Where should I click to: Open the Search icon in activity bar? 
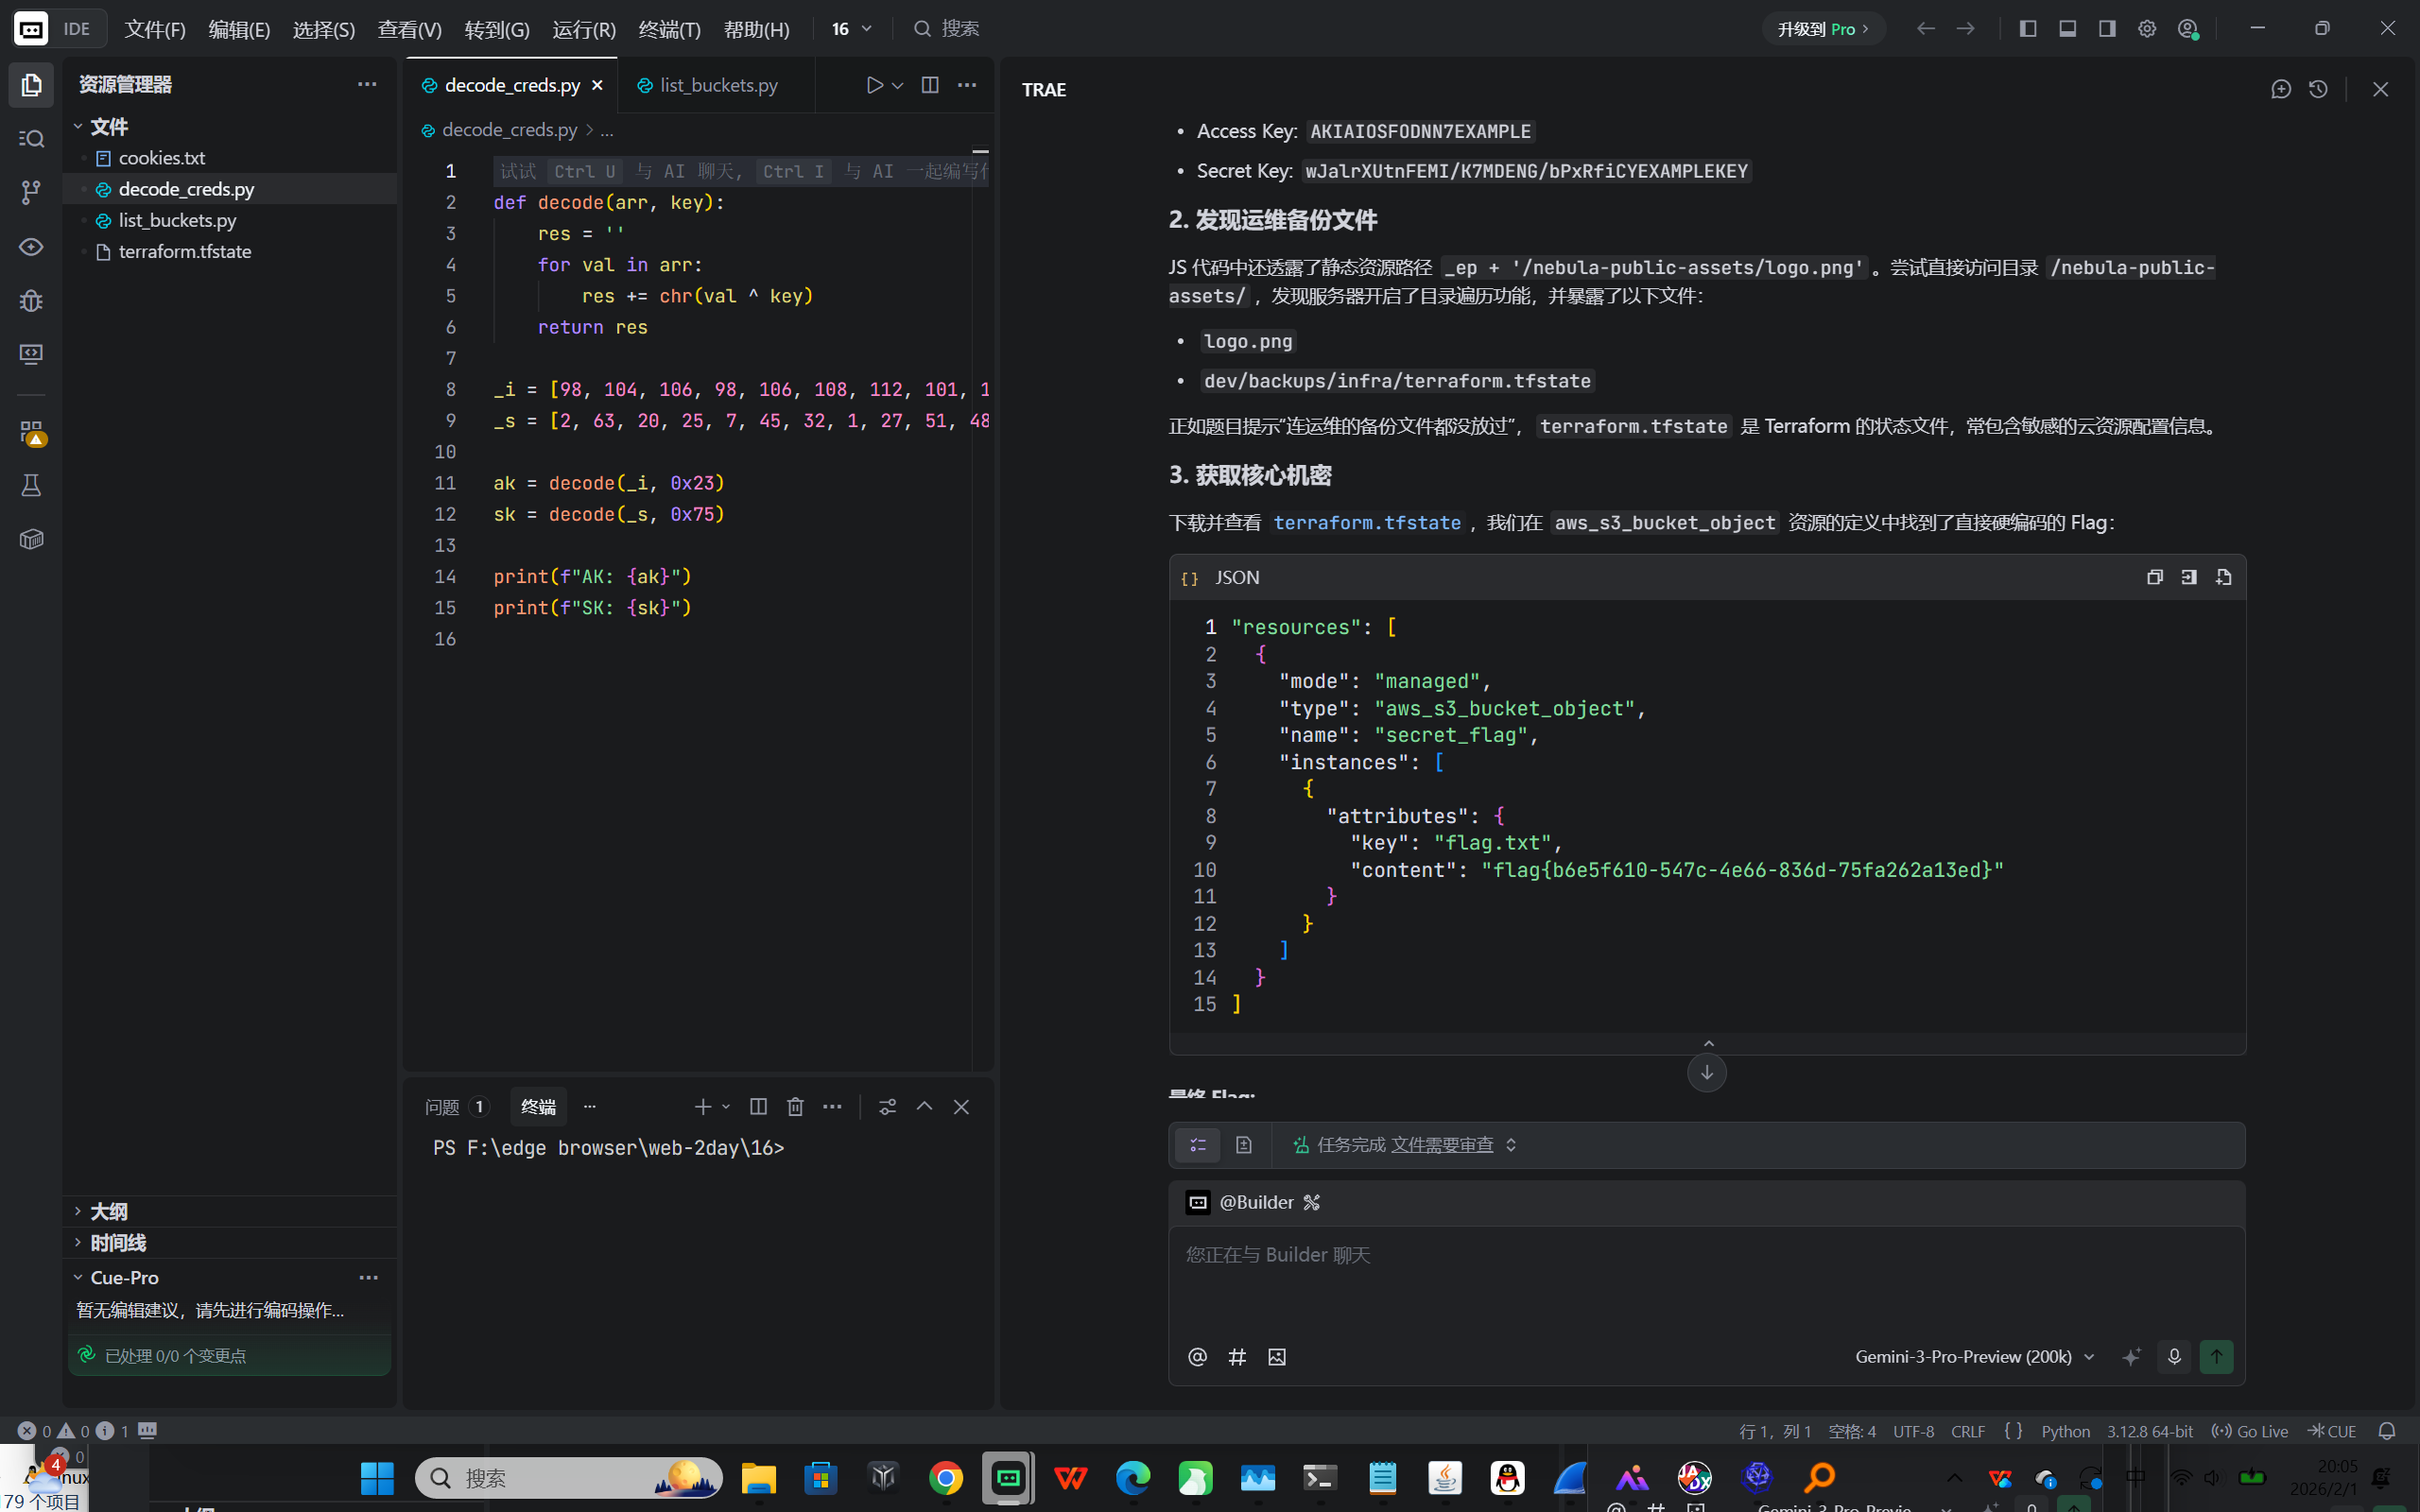(x=31, y=138)
